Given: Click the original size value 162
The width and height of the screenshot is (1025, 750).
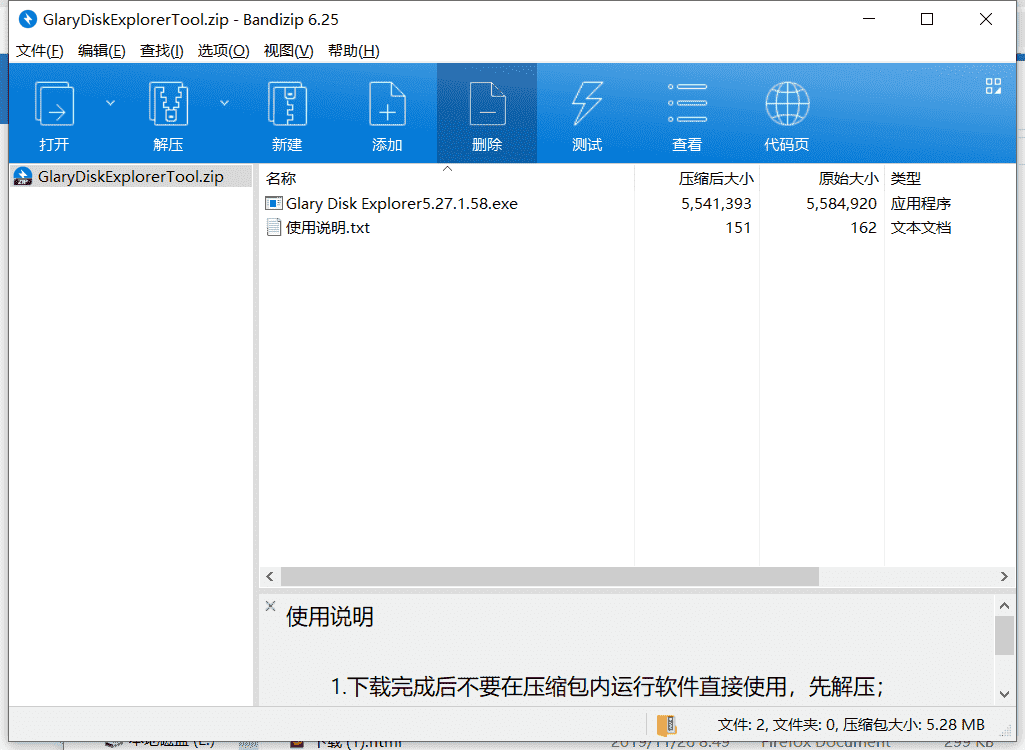Looking at the screenshot, I should point(863,228).
